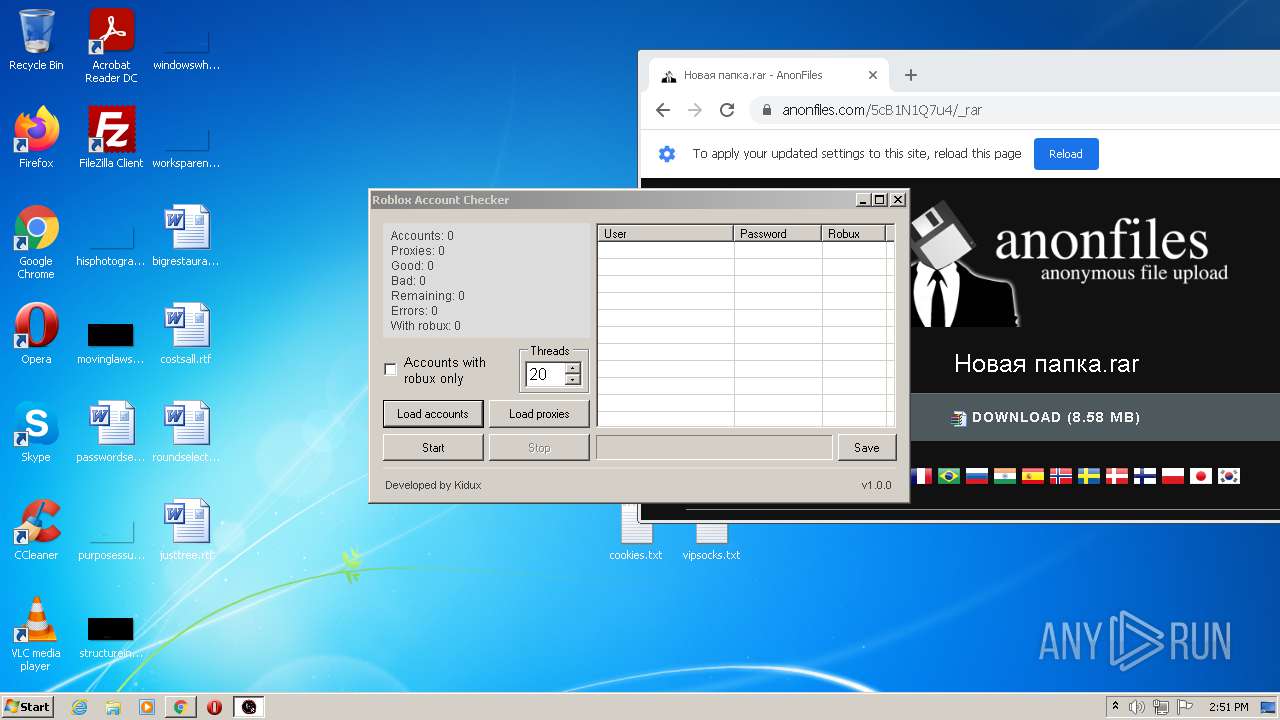The image size is (1280, 720).
Task: Choose the Russia flag language
Action: tap(977, 476)
